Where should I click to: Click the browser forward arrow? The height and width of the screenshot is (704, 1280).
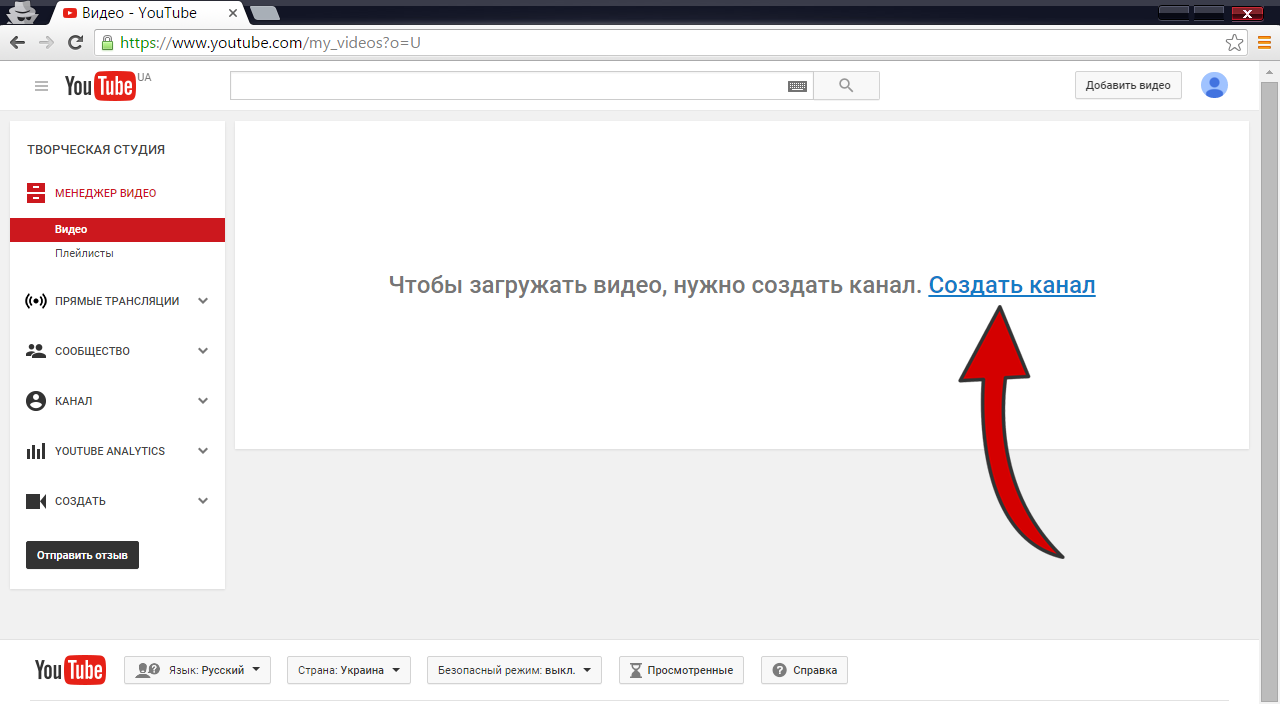click(46, 42)
